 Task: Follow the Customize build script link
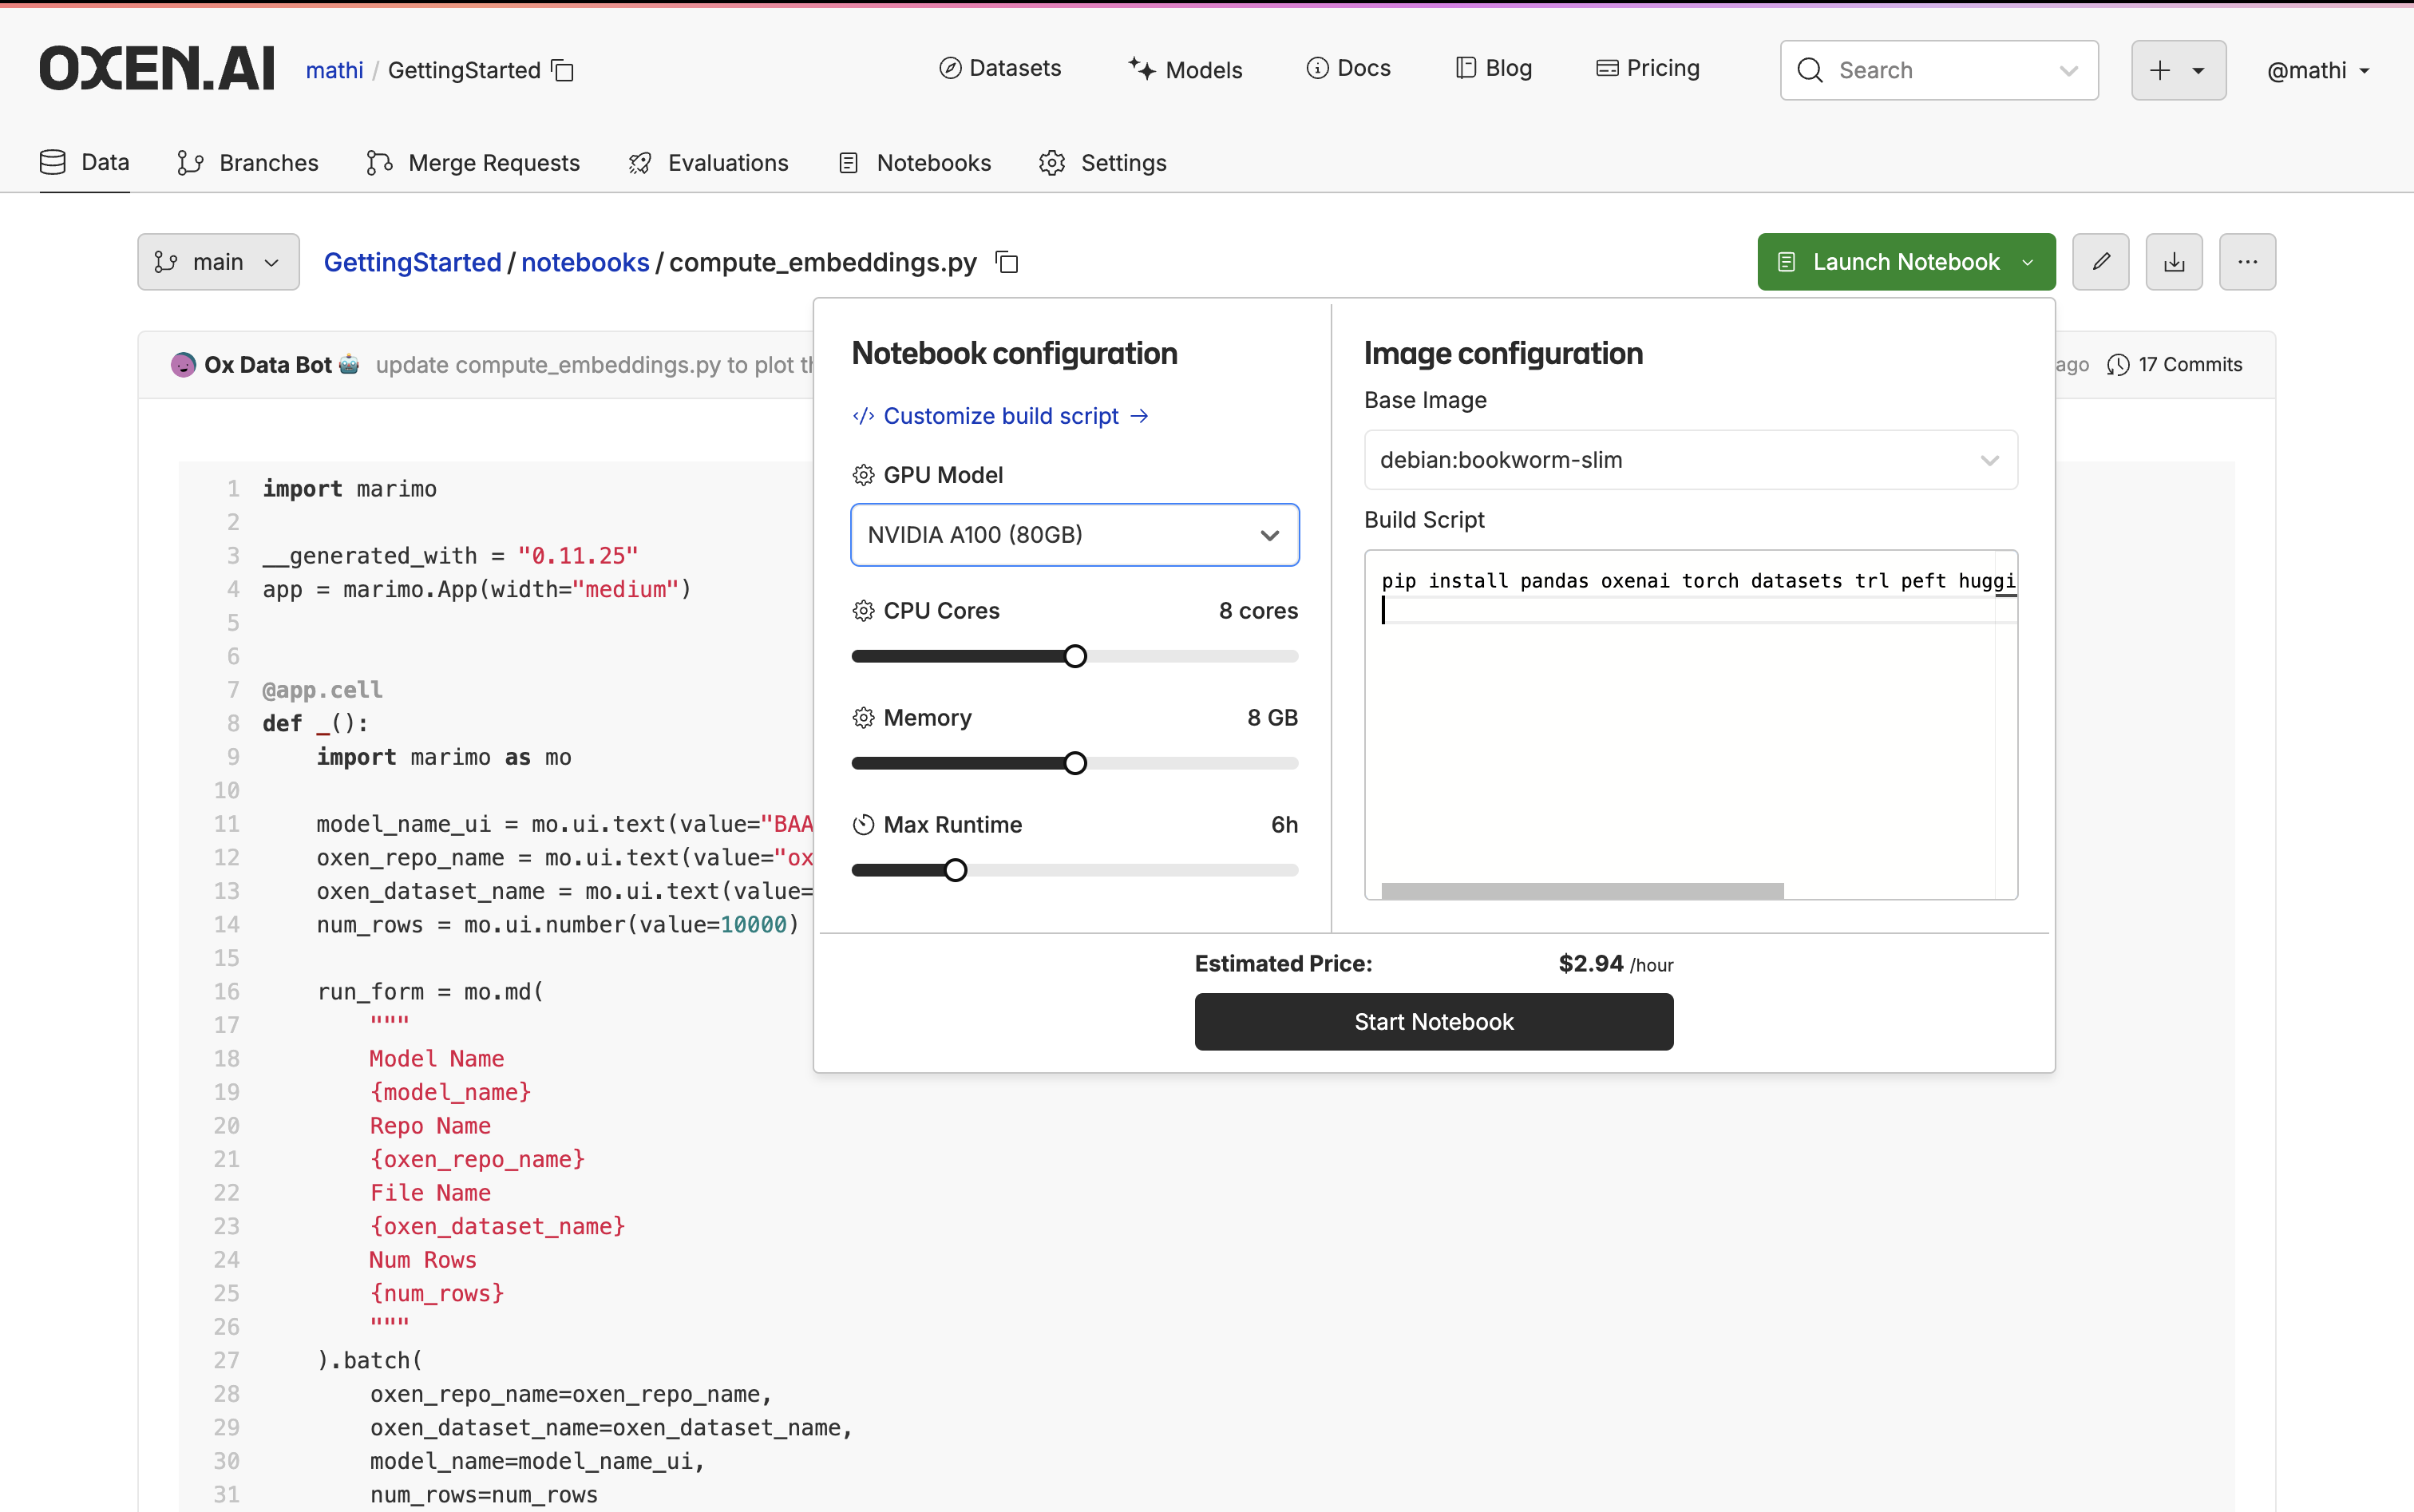coord(1000,416)
